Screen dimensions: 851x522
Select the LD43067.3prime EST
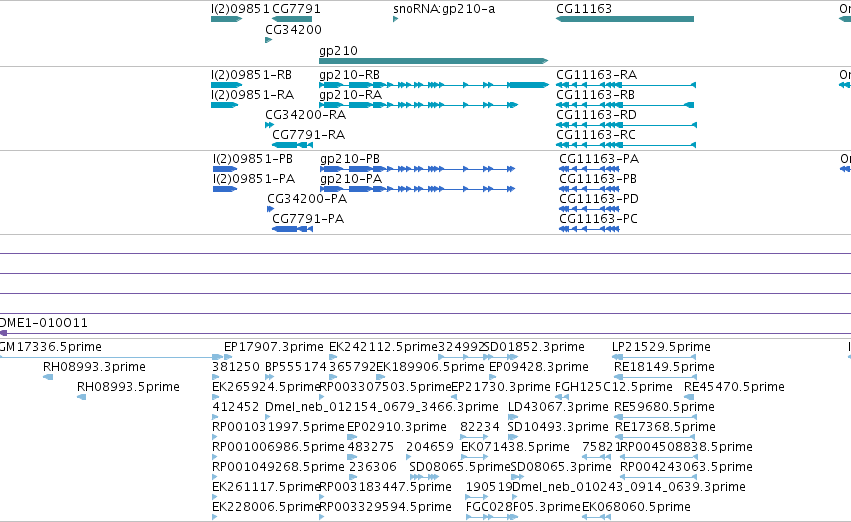pos(513,417)
